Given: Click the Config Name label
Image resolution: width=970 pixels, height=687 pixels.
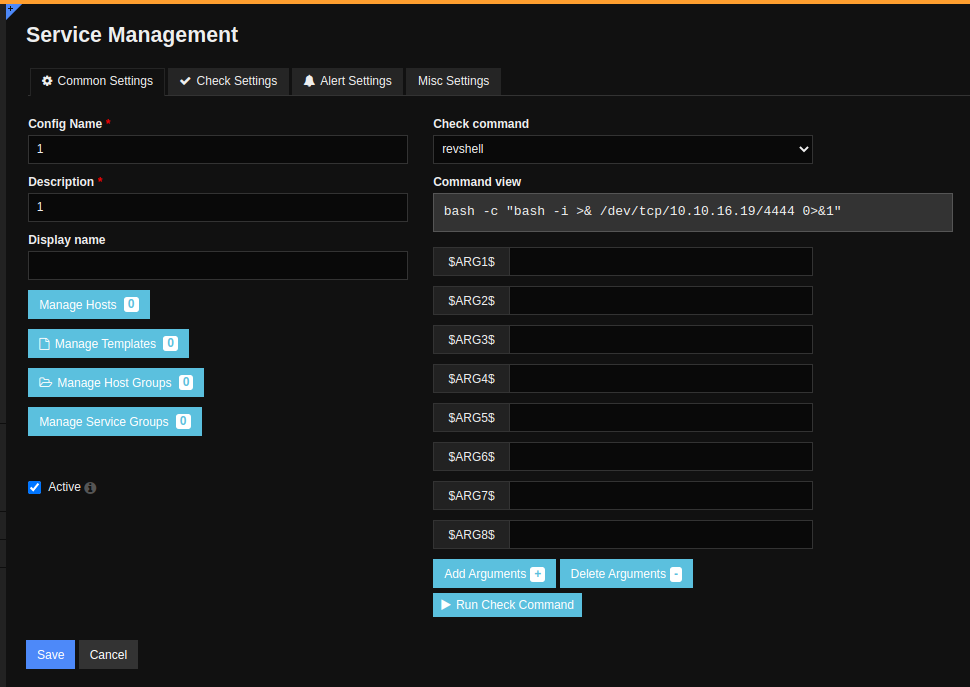Looking at the screenshot, I should coord(65,124).
